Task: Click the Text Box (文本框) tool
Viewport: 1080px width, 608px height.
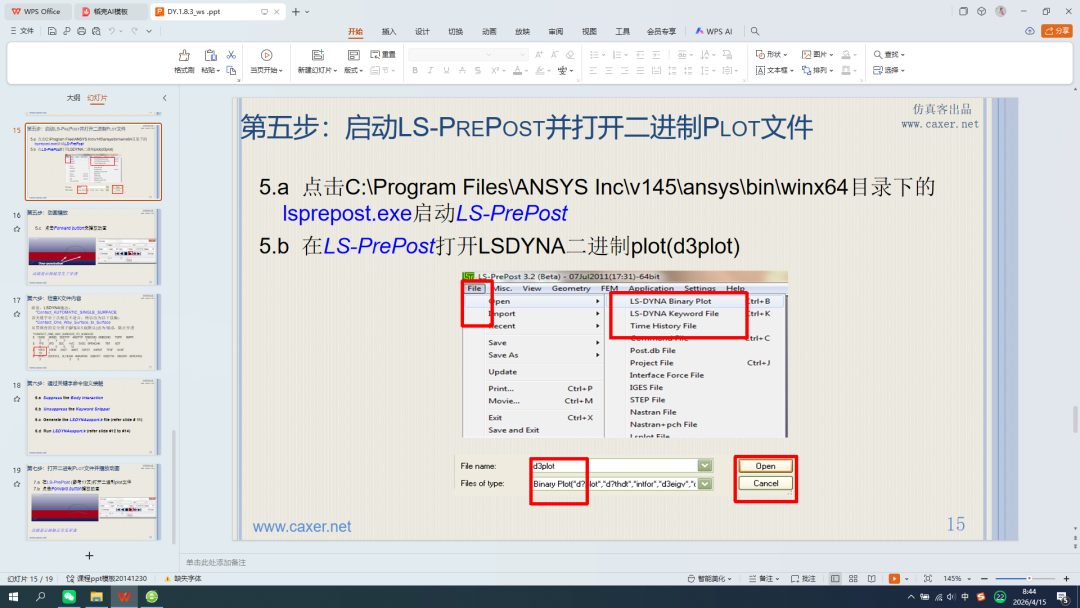Action: (x=775, y=70)
